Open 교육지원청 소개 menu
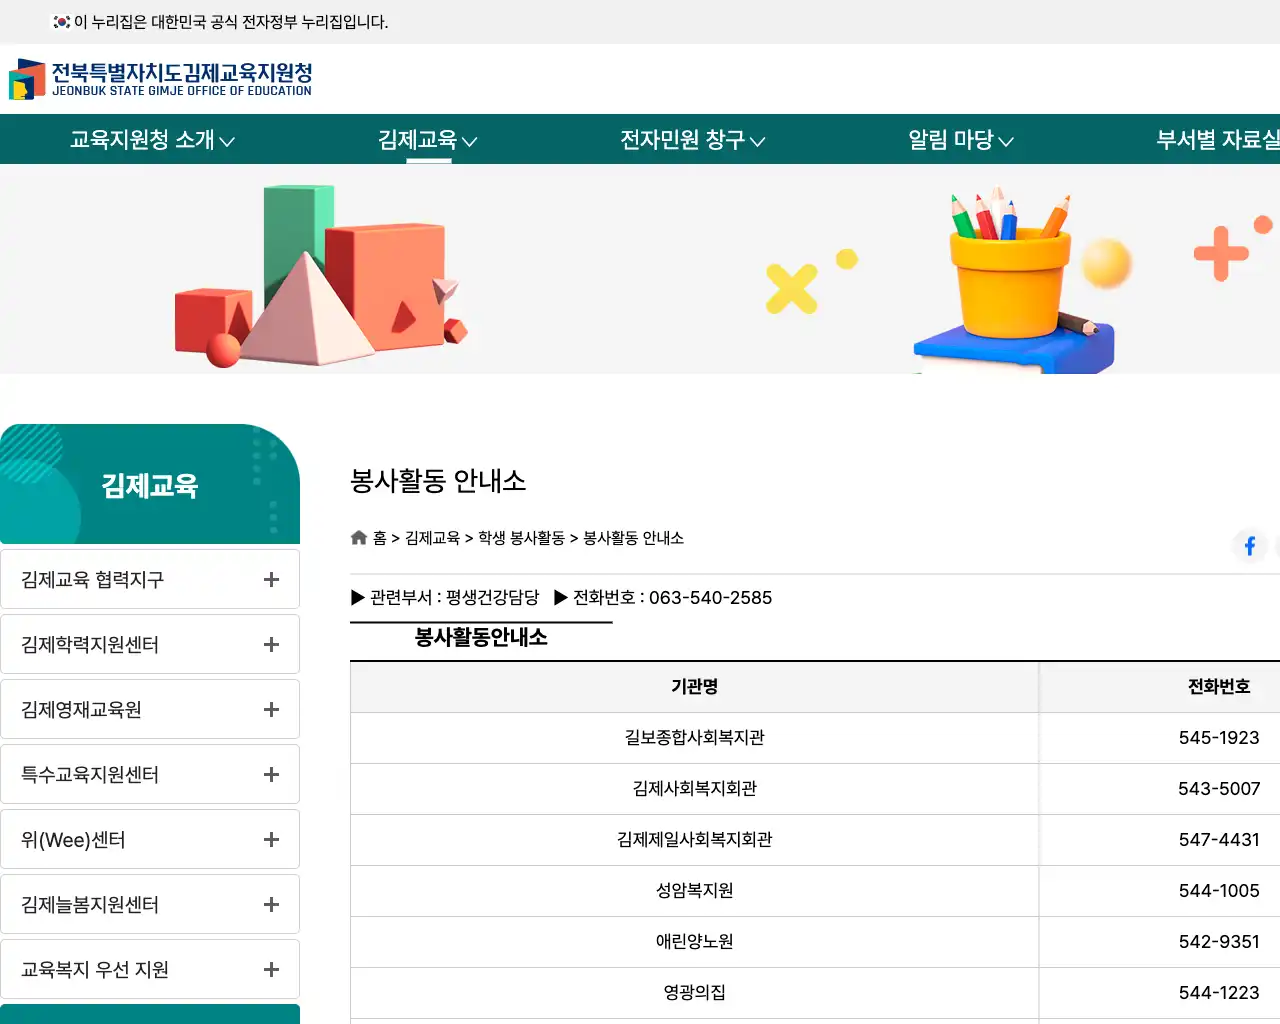1280x1024 pixels. coord(152,139)
